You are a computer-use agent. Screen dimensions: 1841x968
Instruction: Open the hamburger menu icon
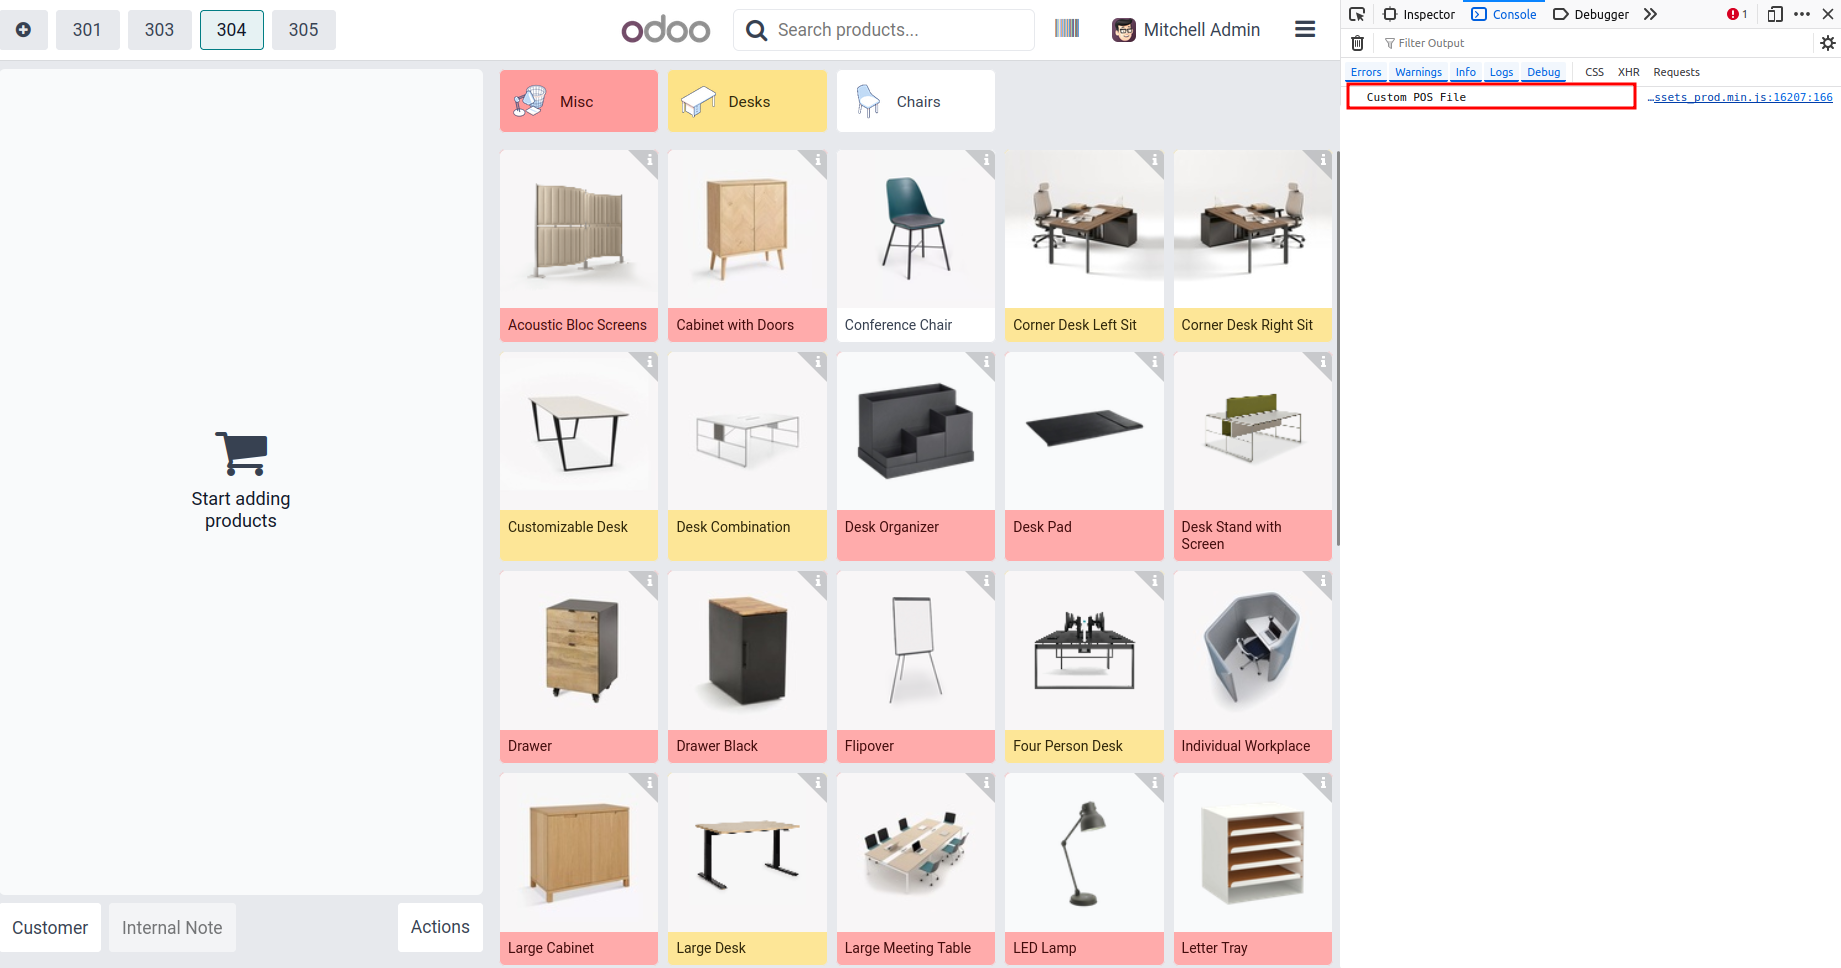click(1305, 30)
